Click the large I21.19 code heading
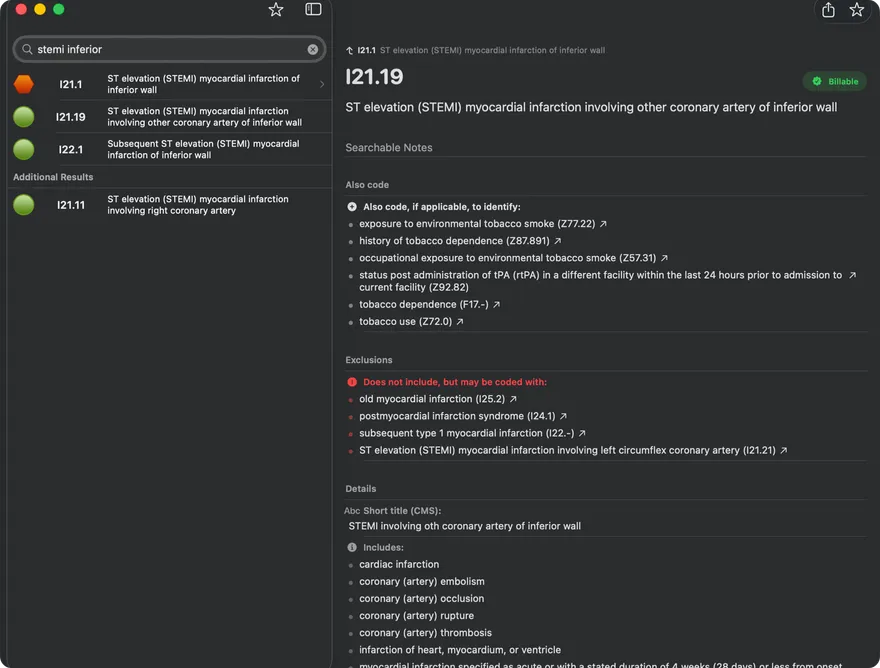 point(374,77)
